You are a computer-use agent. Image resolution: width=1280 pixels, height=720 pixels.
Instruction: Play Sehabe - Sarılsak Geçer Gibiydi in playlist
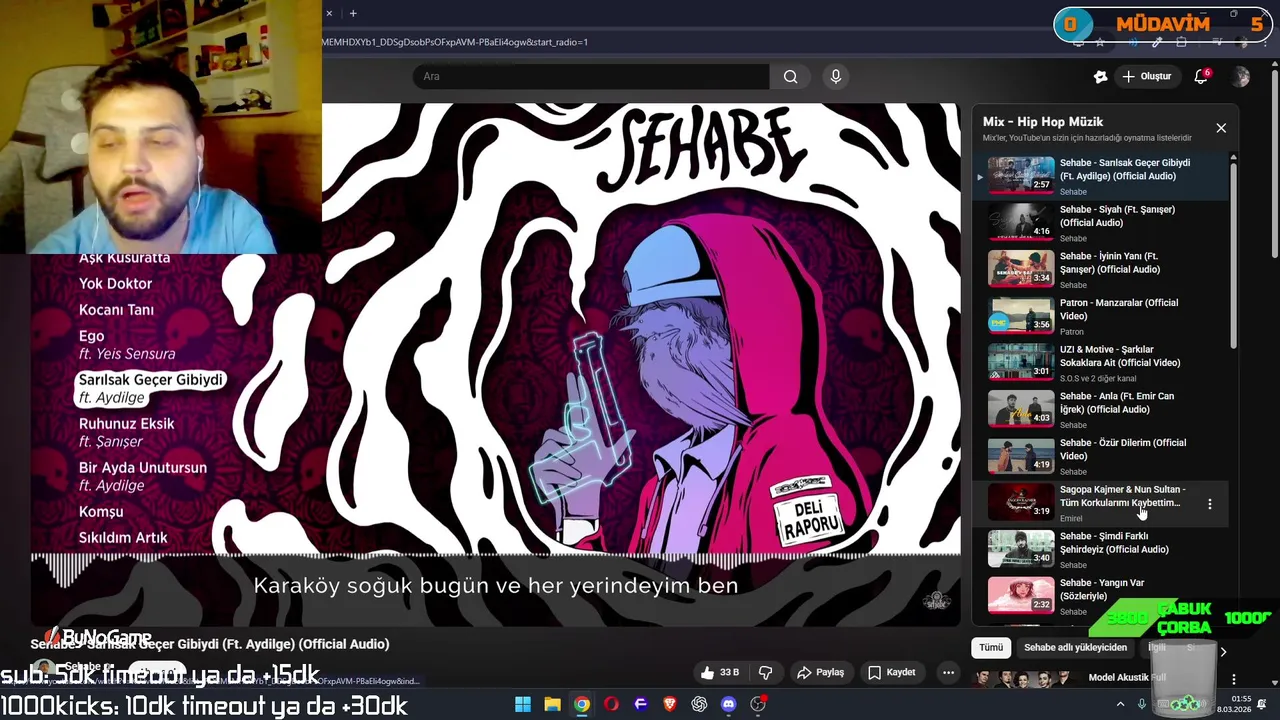[1102, 176]
